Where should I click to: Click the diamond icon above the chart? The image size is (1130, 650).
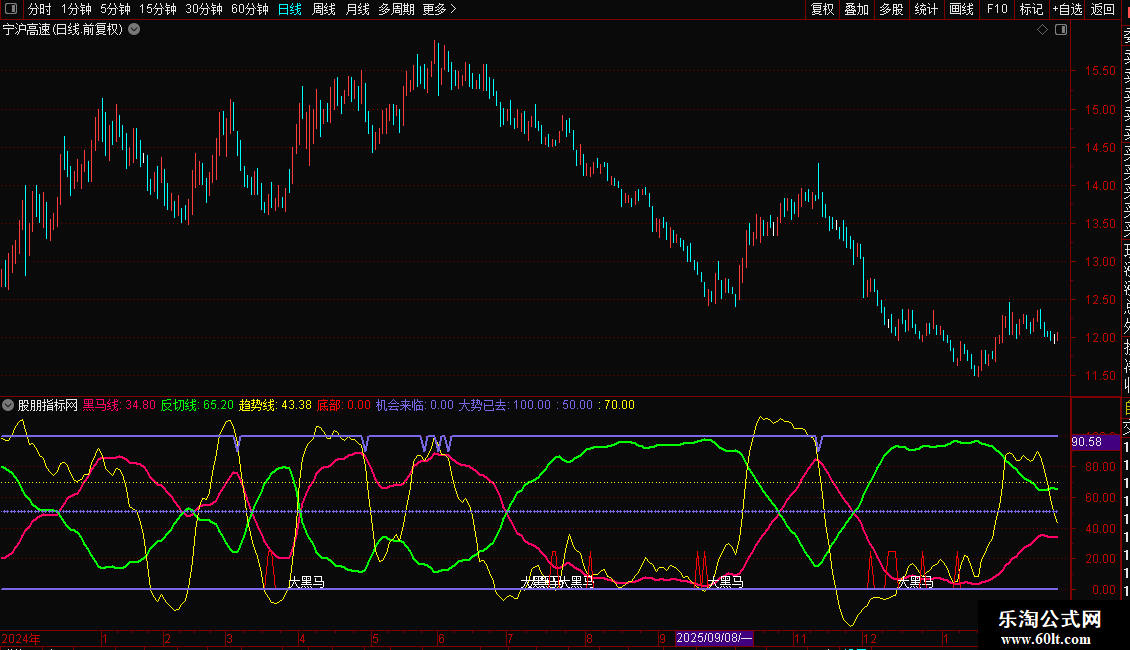1042,30
